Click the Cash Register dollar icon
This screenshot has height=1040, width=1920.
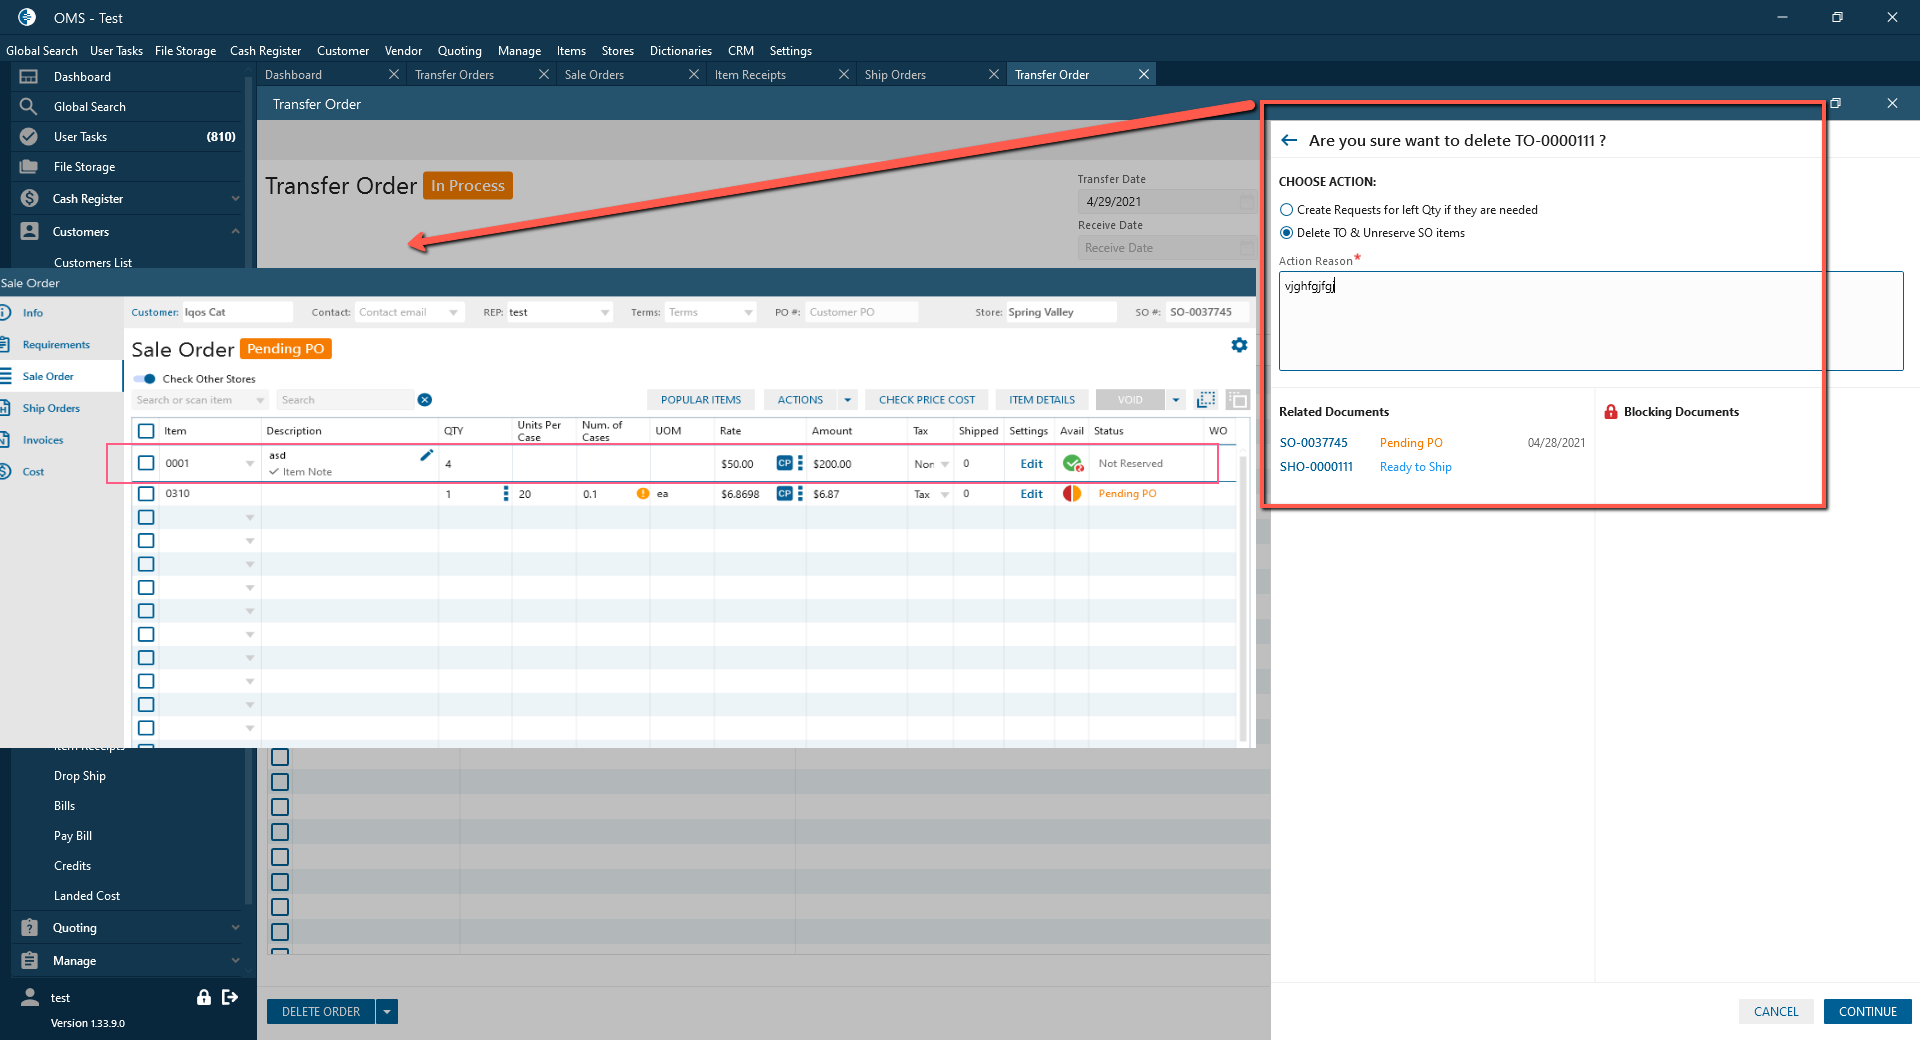(x=29, y=199)
